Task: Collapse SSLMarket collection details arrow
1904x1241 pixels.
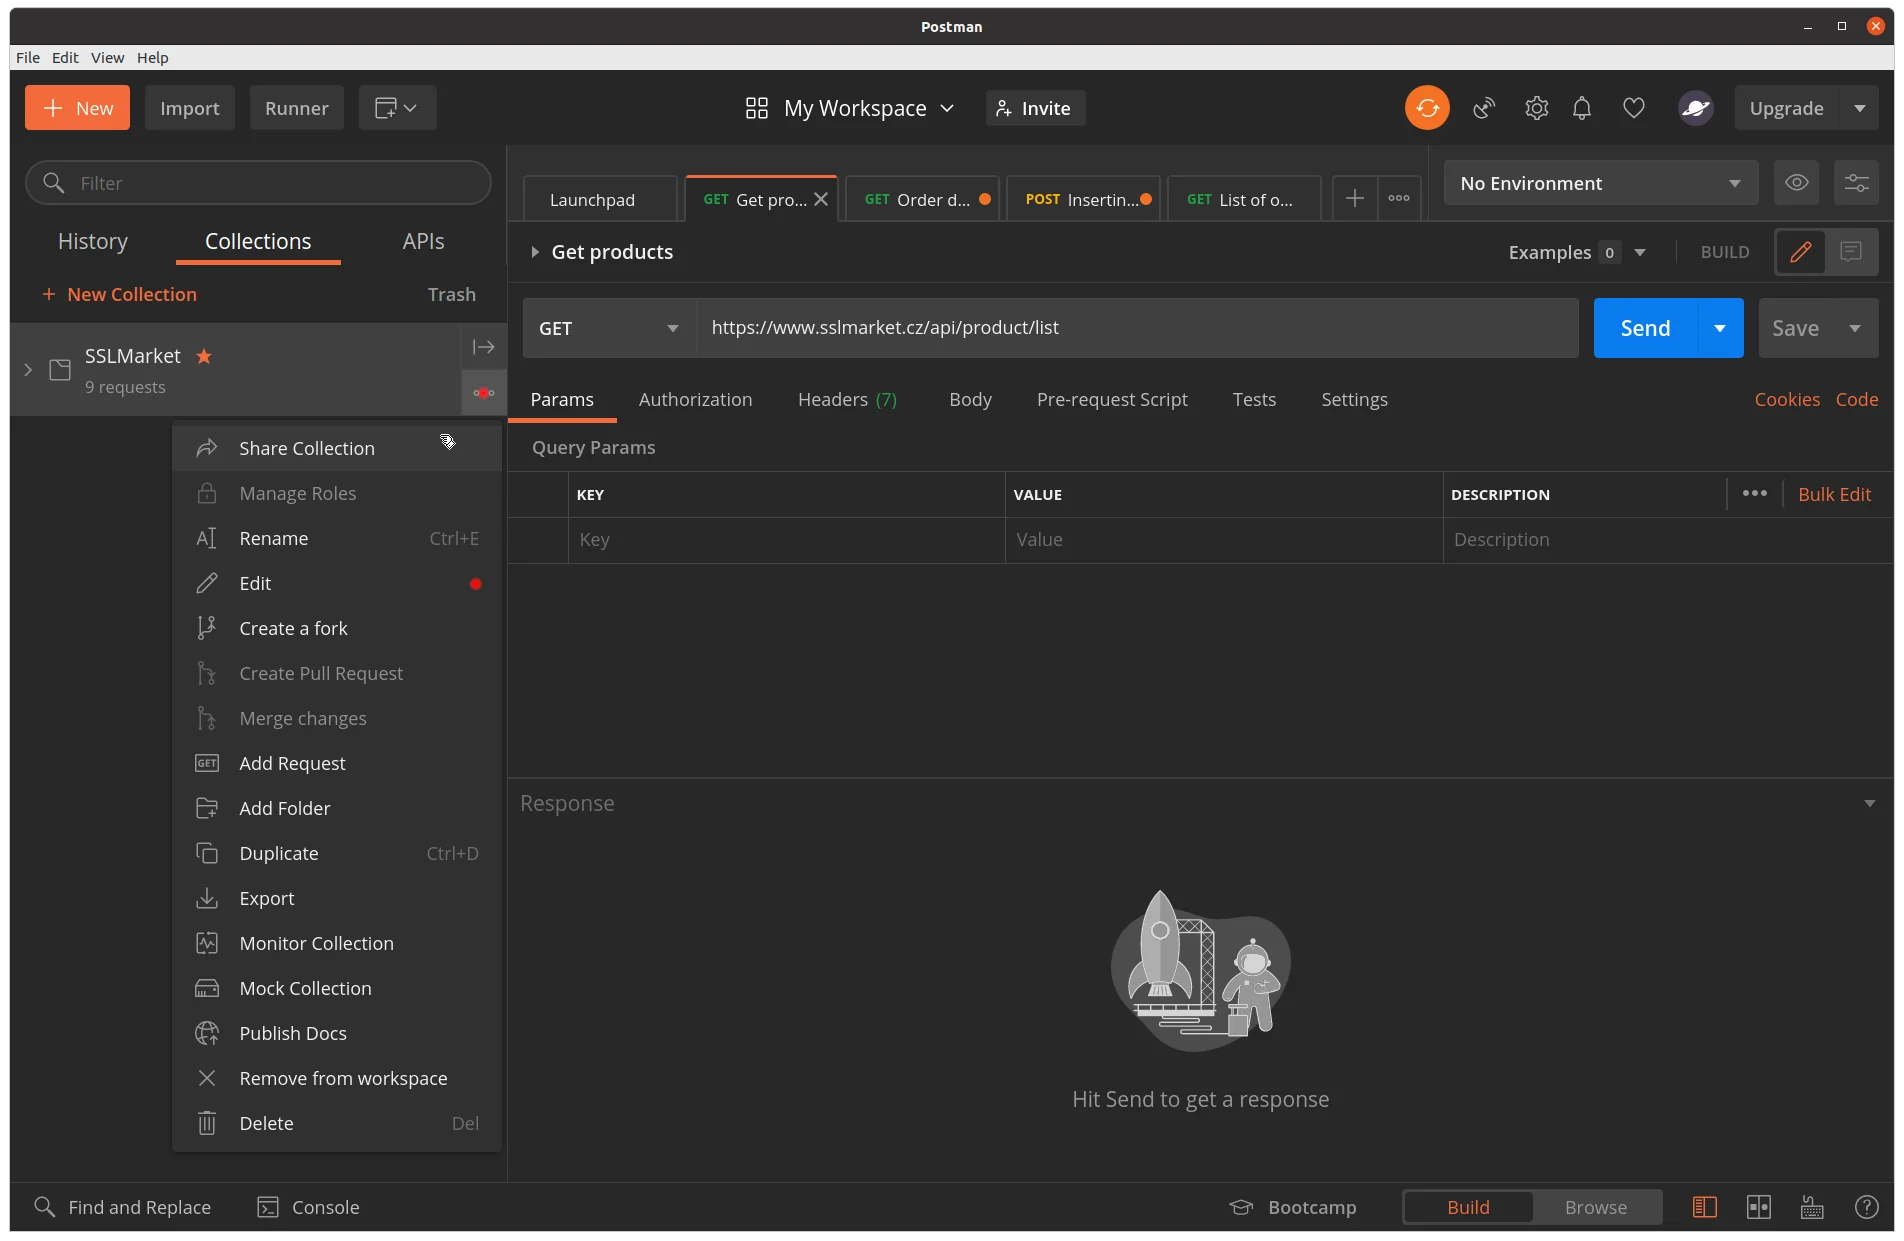Action: point(484,347)
